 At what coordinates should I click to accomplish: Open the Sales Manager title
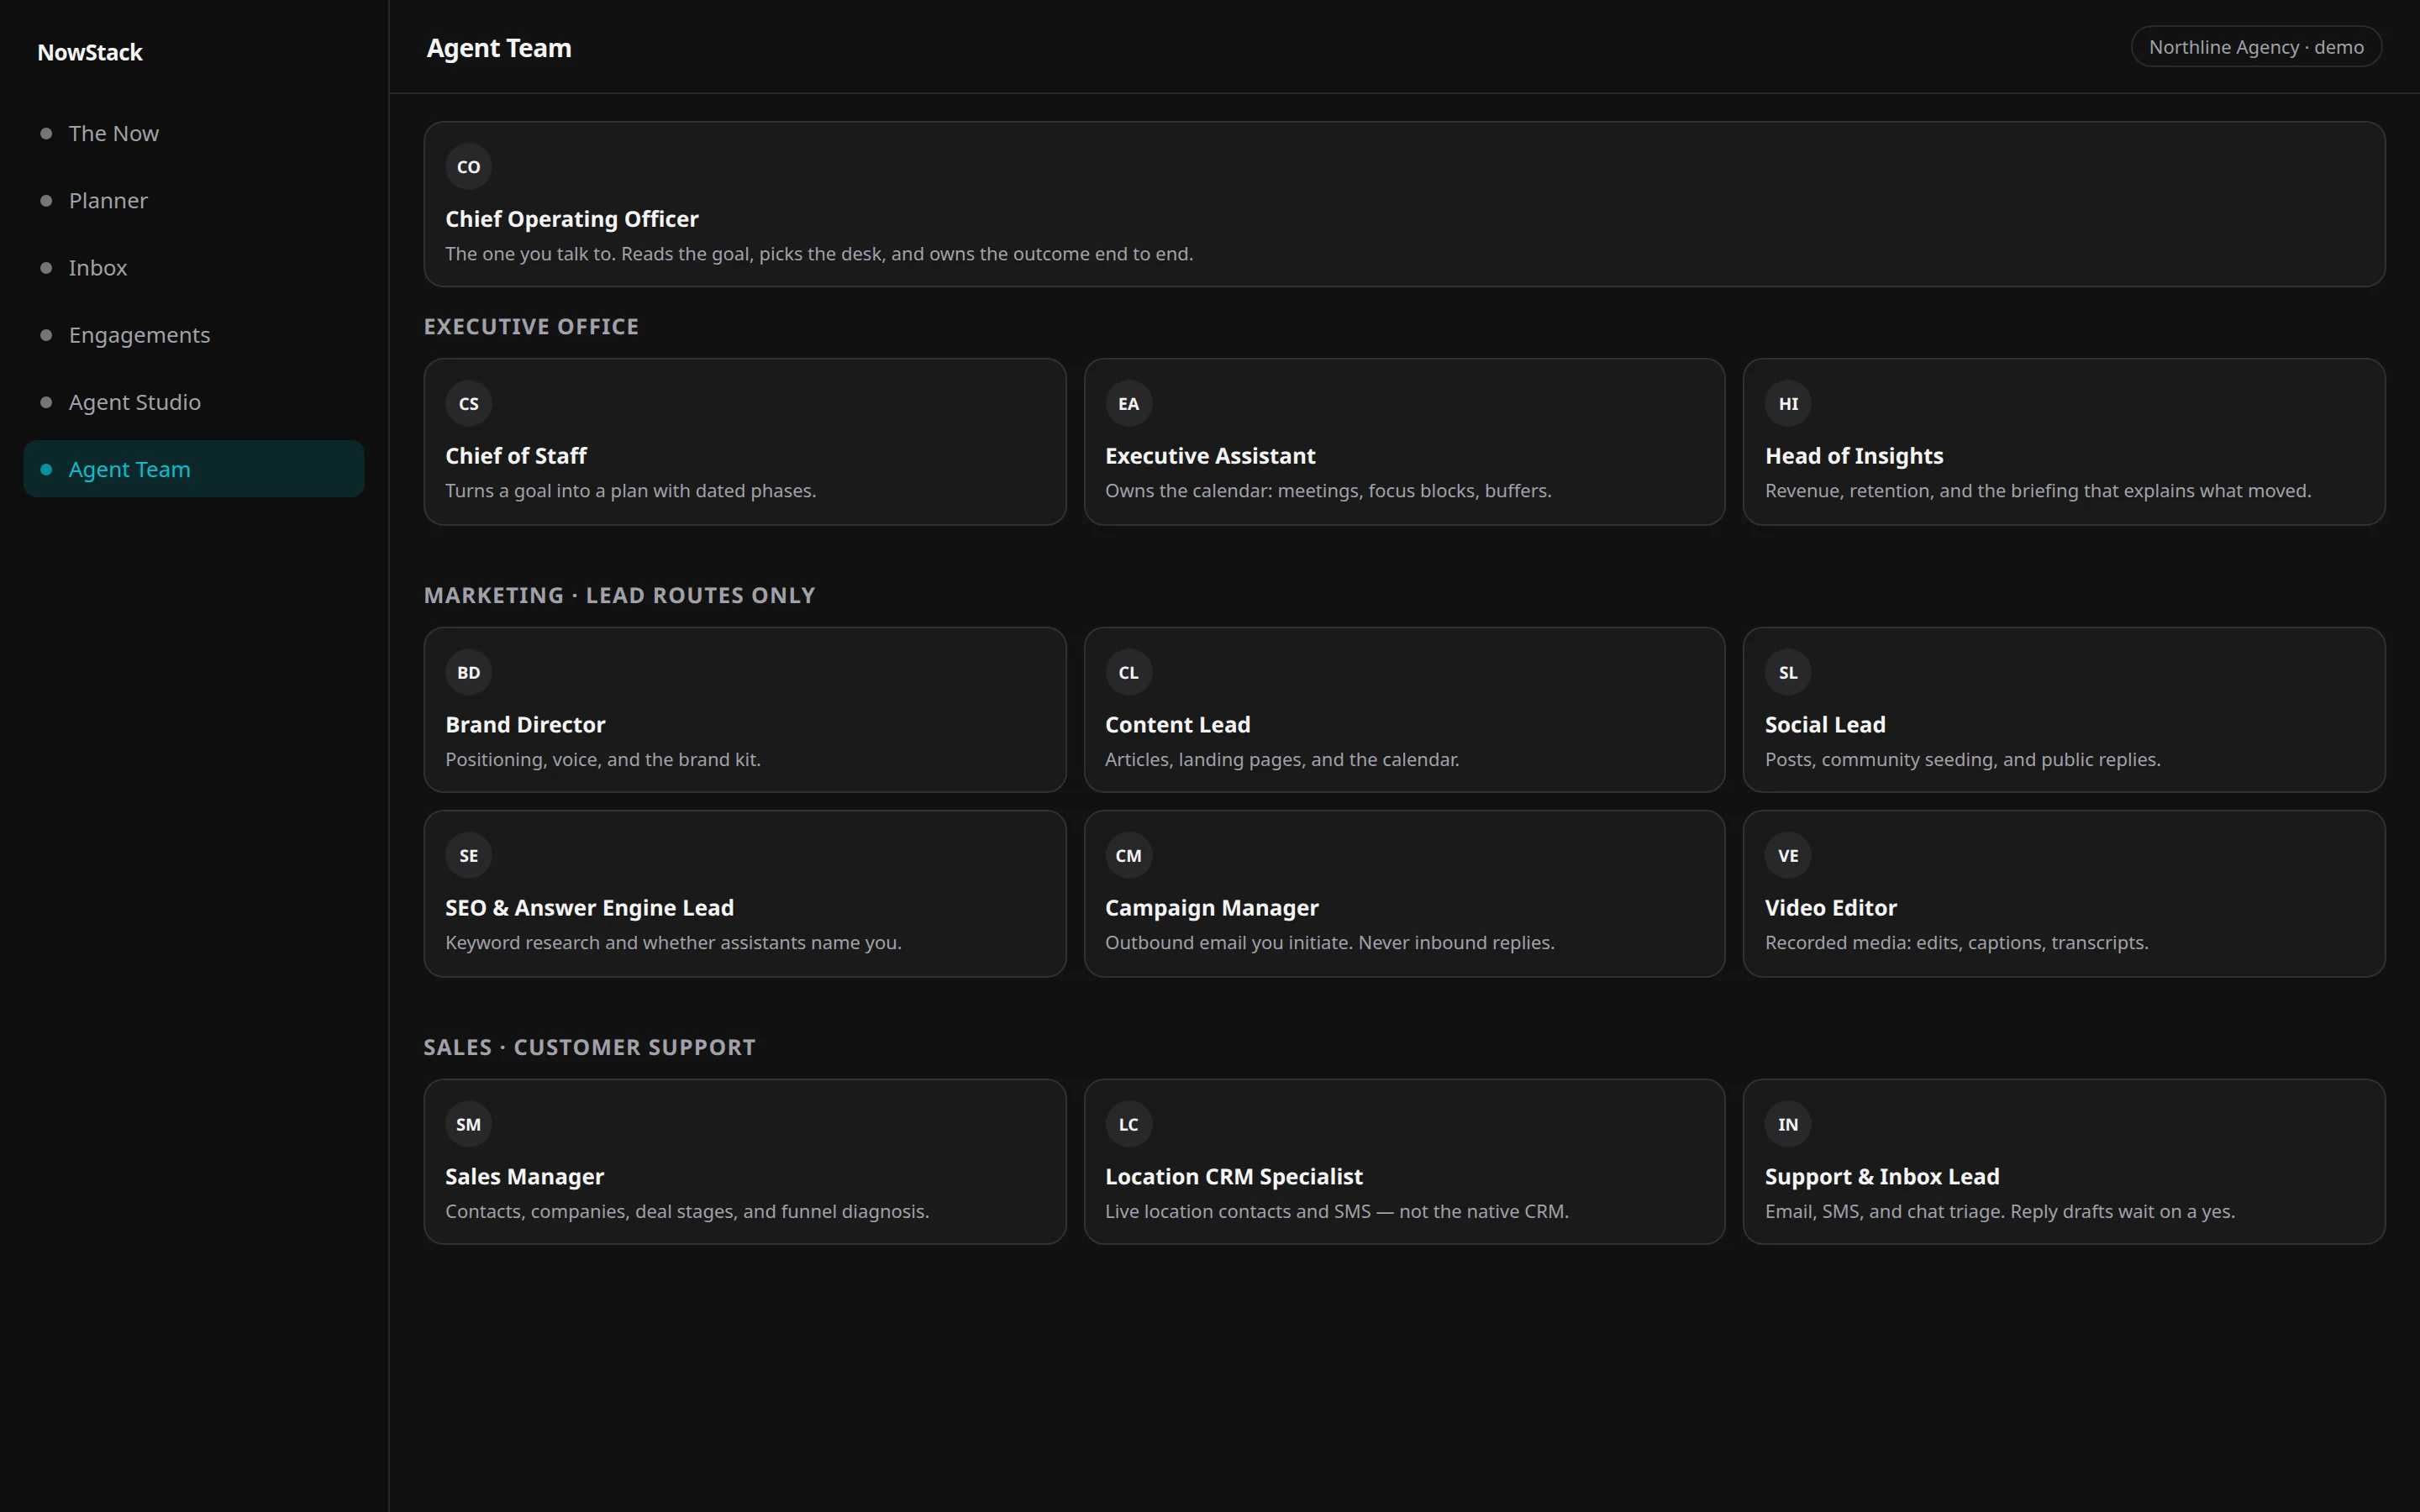tap(525, 1177)
